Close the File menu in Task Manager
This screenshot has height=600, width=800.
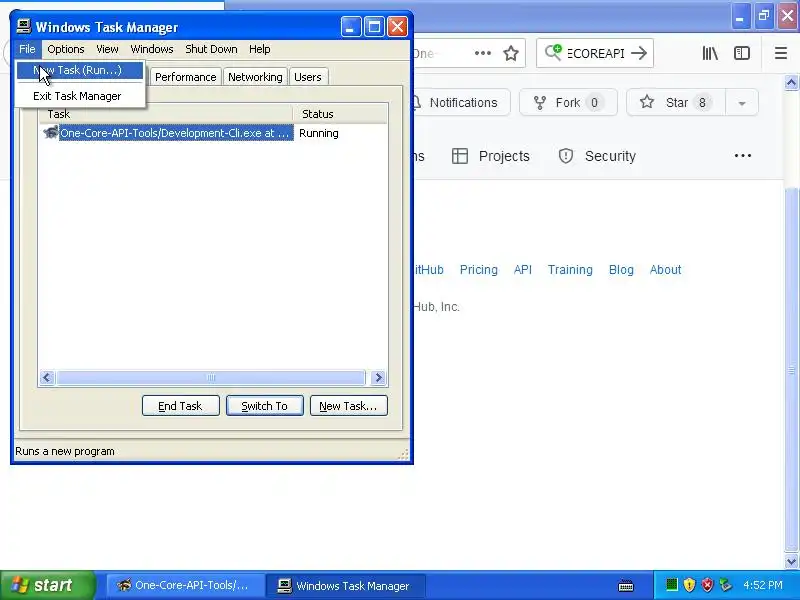27,49
